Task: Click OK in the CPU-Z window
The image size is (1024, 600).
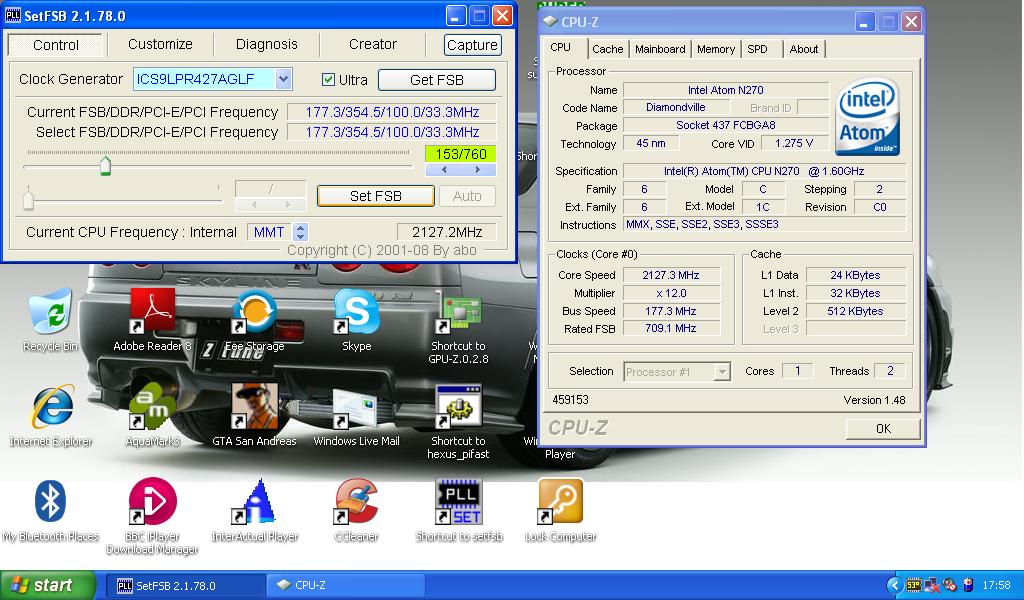Action: click(883, 428)
